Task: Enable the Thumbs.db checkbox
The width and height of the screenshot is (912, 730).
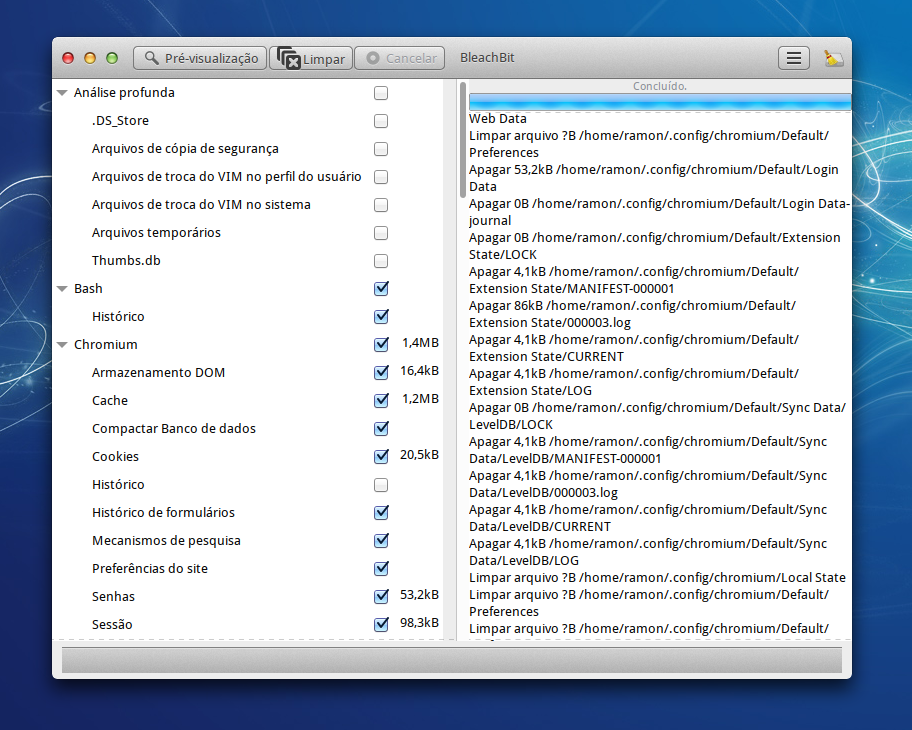Action: click(x=381, y=261)
